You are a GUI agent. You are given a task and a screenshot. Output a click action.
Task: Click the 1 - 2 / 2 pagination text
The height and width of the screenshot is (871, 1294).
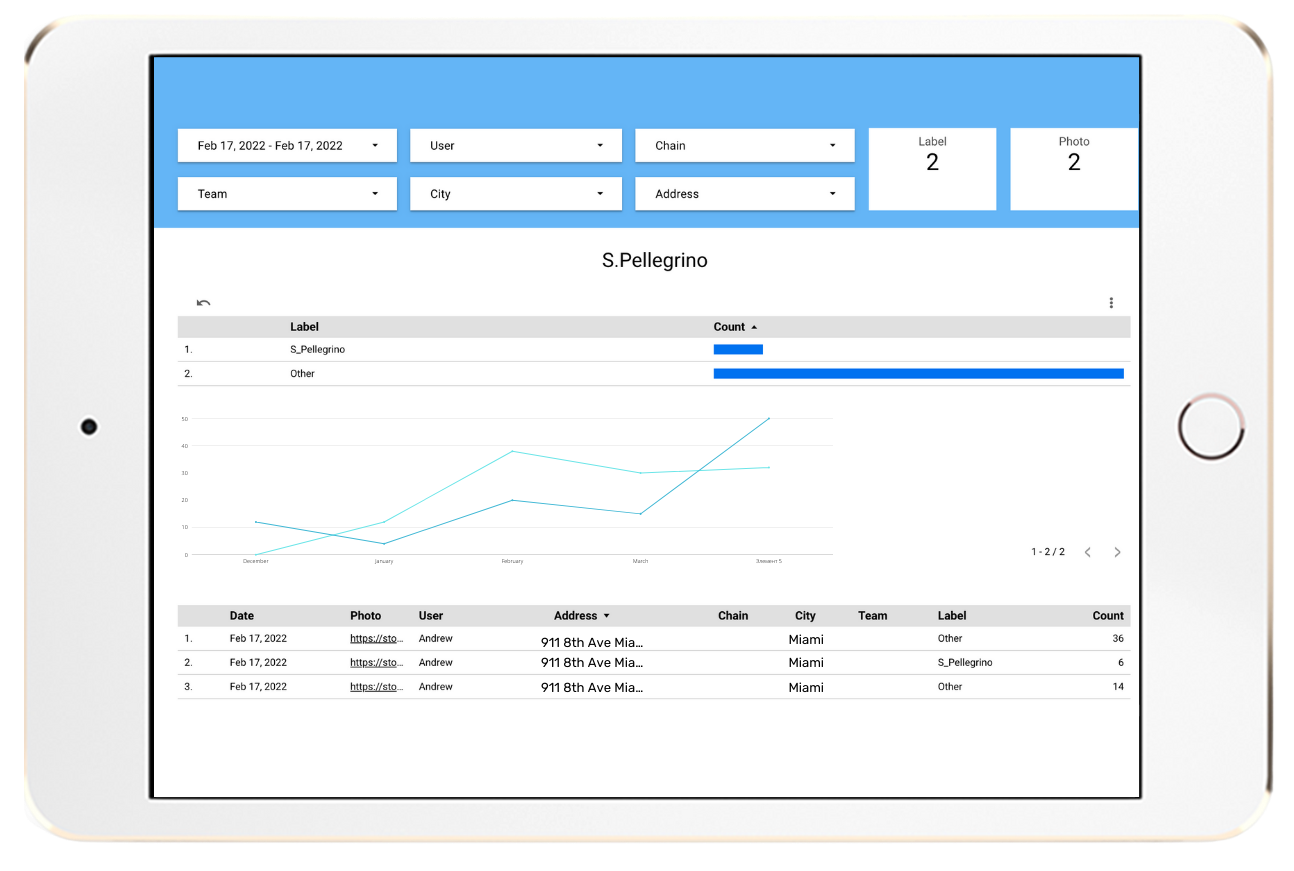click(x=1048, y=552)
